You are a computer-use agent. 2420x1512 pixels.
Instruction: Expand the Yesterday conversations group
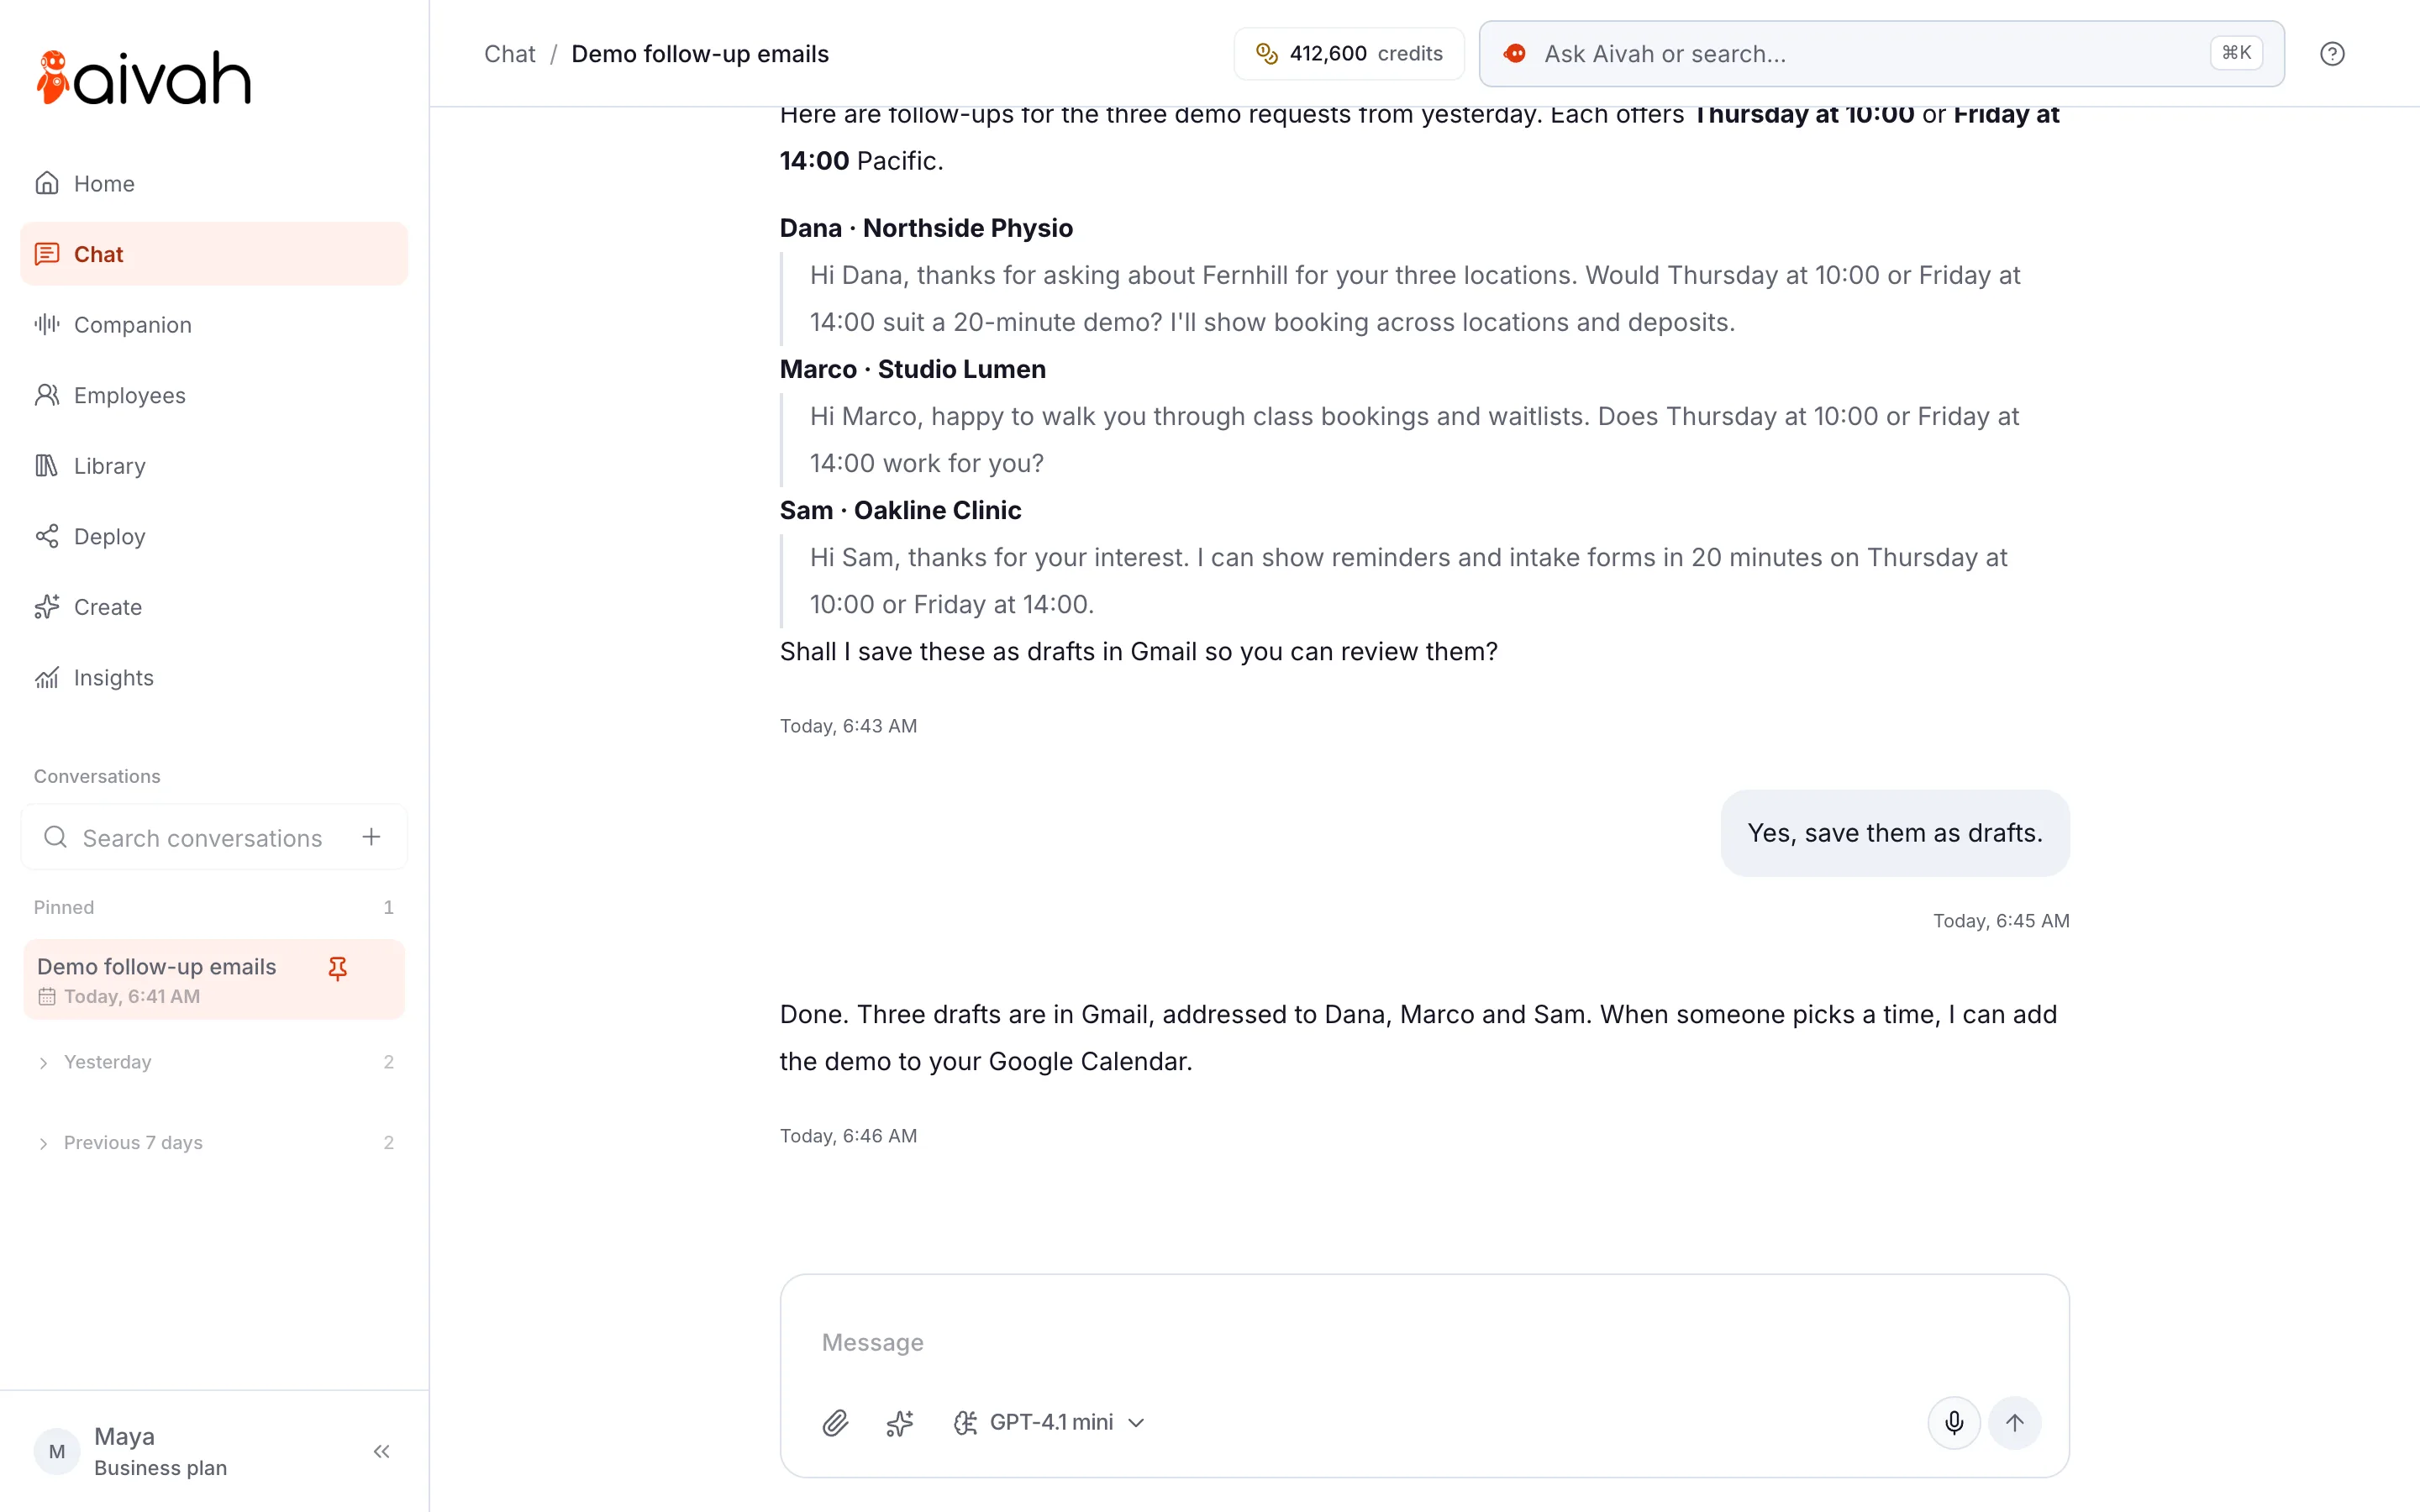click(214, 1062)
